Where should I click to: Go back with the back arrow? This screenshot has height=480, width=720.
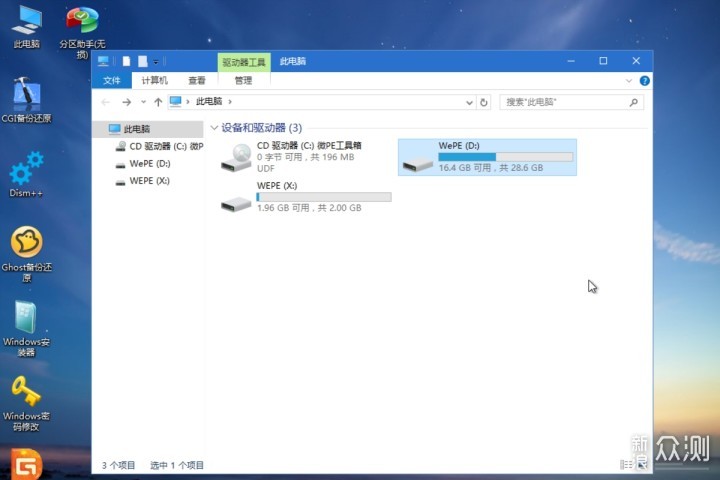point(106,102)
